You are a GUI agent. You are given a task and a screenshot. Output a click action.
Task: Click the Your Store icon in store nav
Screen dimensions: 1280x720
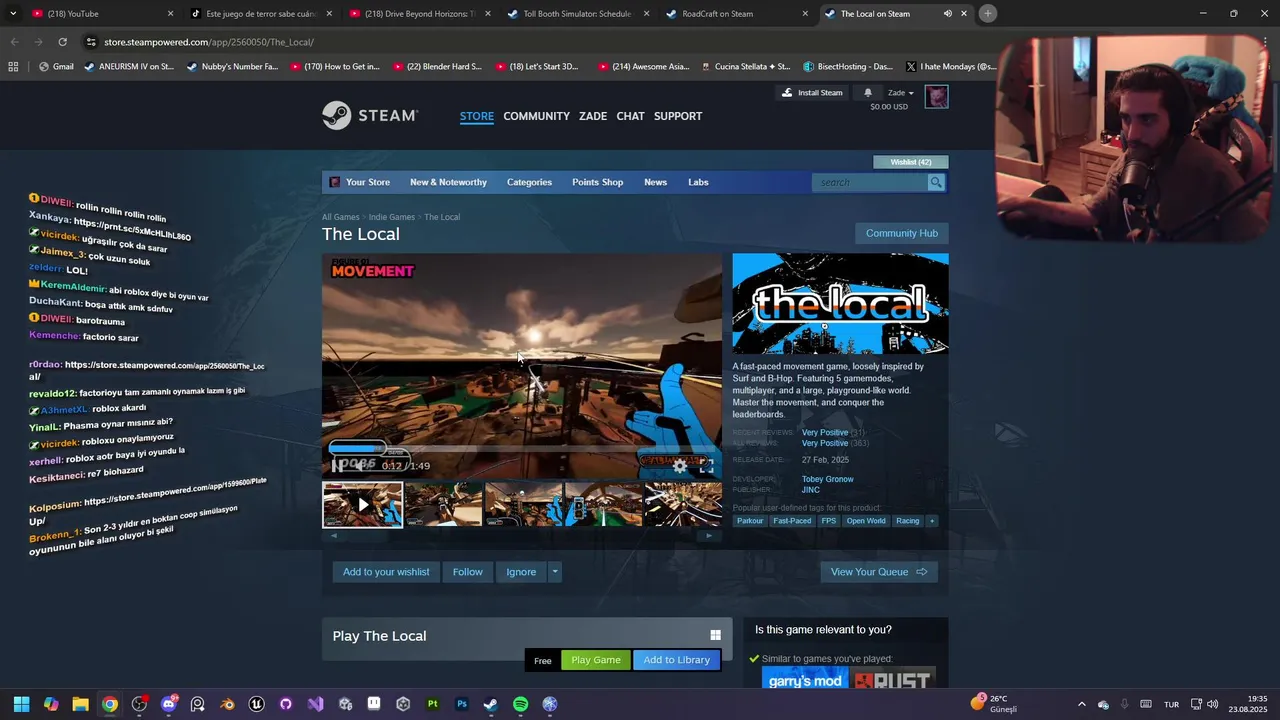[335, 182]
